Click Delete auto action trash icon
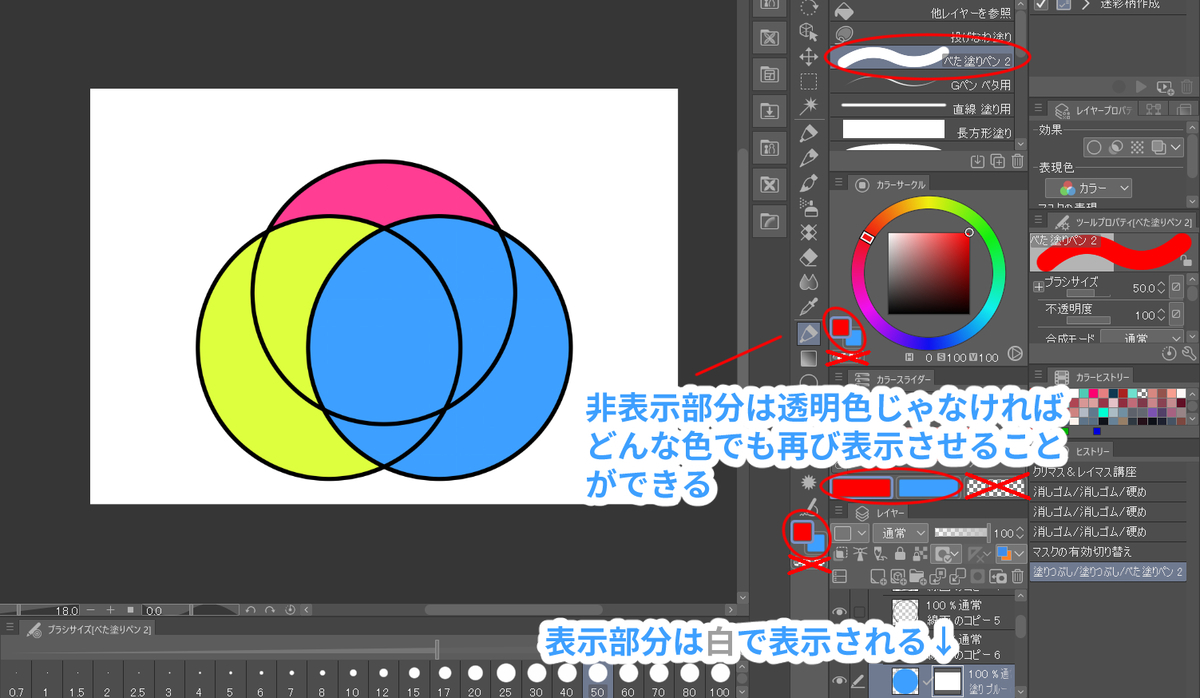Image resolution: width=1200 pixels, height=698 pixels. click(x=1185, y=87)
